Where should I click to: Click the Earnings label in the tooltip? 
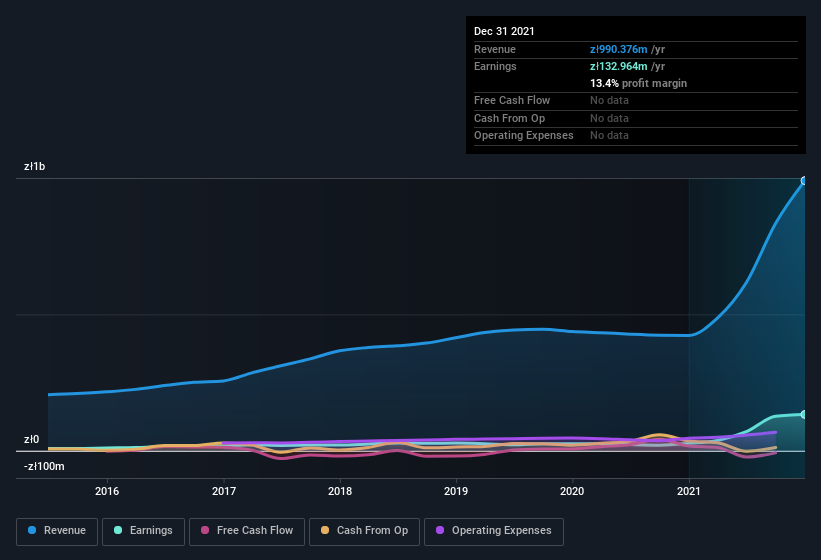tap(495, 66)
